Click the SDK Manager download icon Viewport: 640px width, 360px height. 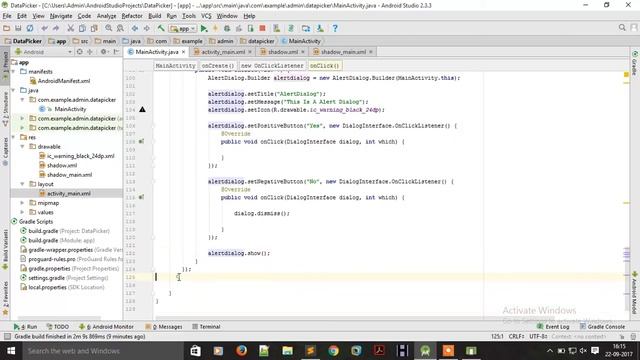point(320,28)
